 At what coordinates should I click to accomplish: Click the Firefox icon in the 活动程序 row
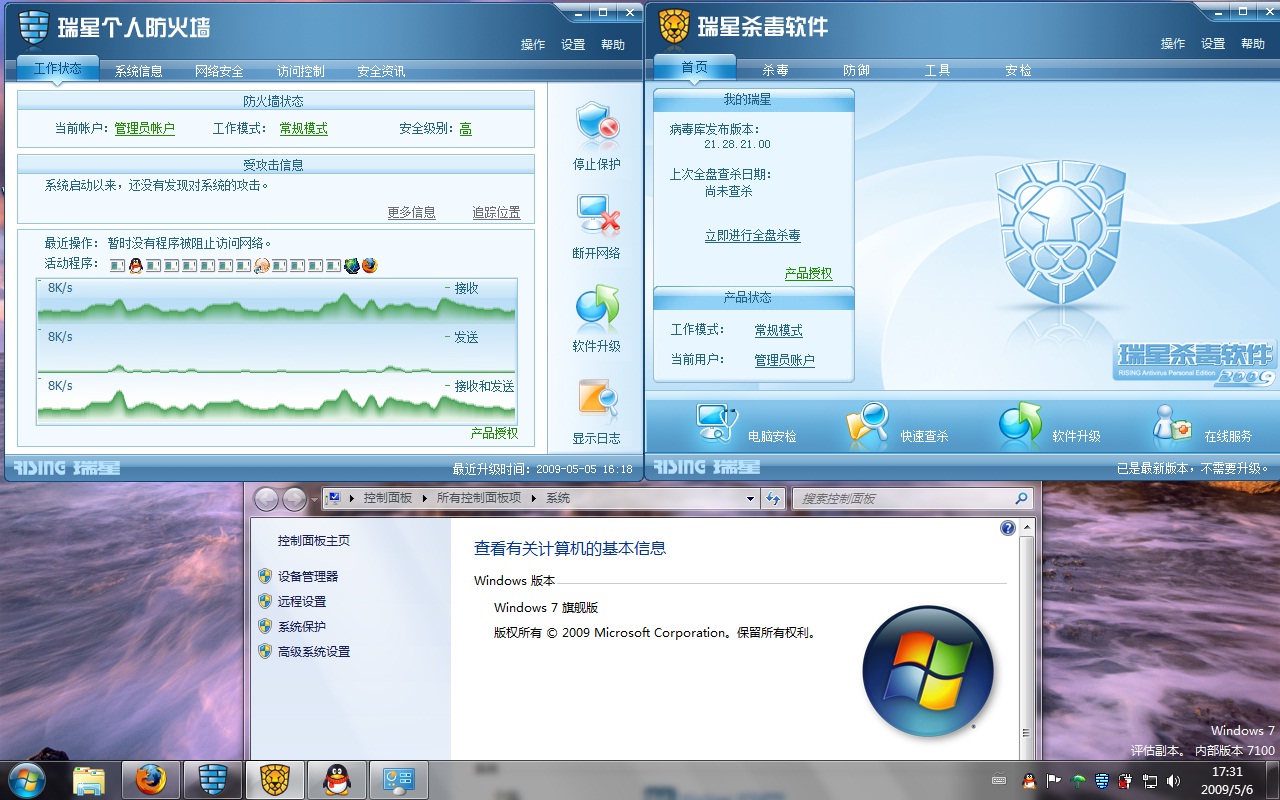(x=369, y=265)
